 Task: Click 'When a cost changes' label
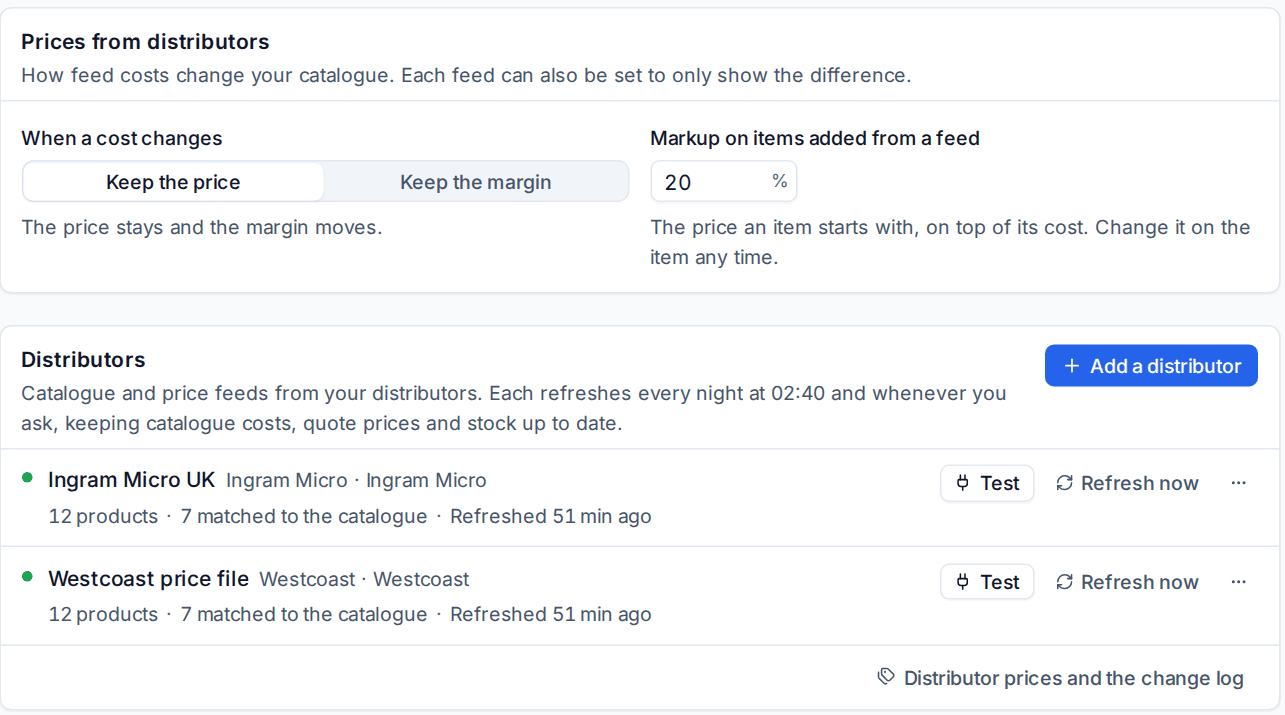click(122, 138)
